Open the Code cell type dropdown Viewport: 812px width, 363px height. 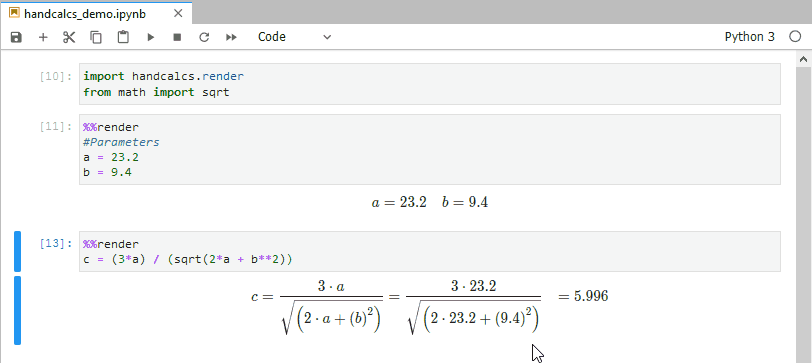tap(294, 37)
